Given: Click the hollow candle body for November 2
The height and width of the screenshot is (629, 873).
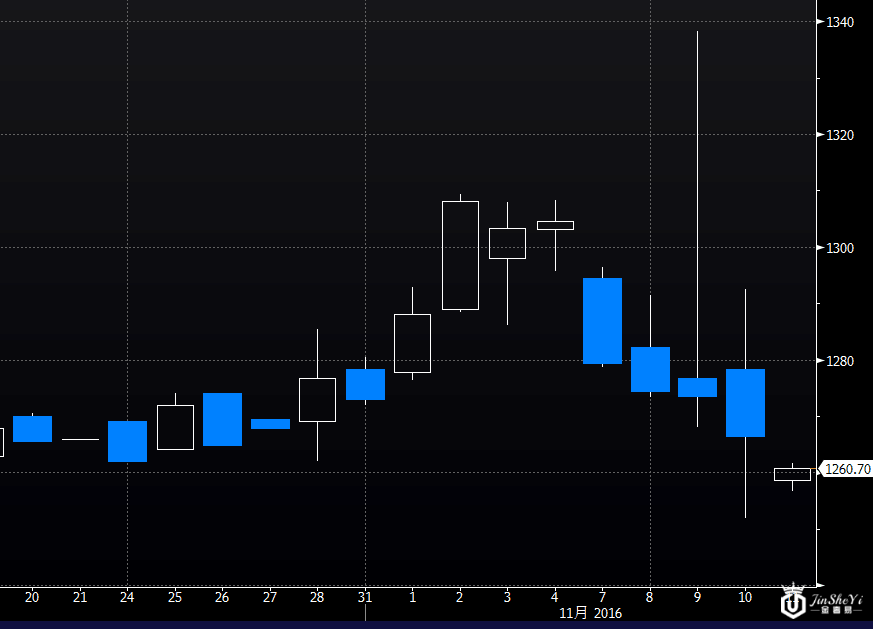Looking at the screenshot, I should [x=460, y=255].
